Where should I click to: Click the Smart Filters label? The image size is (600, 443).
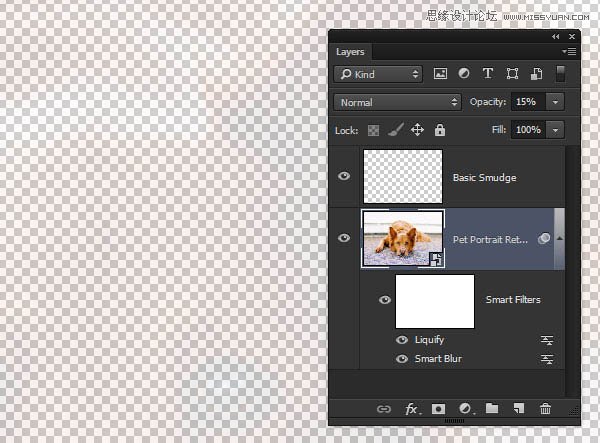513,300
